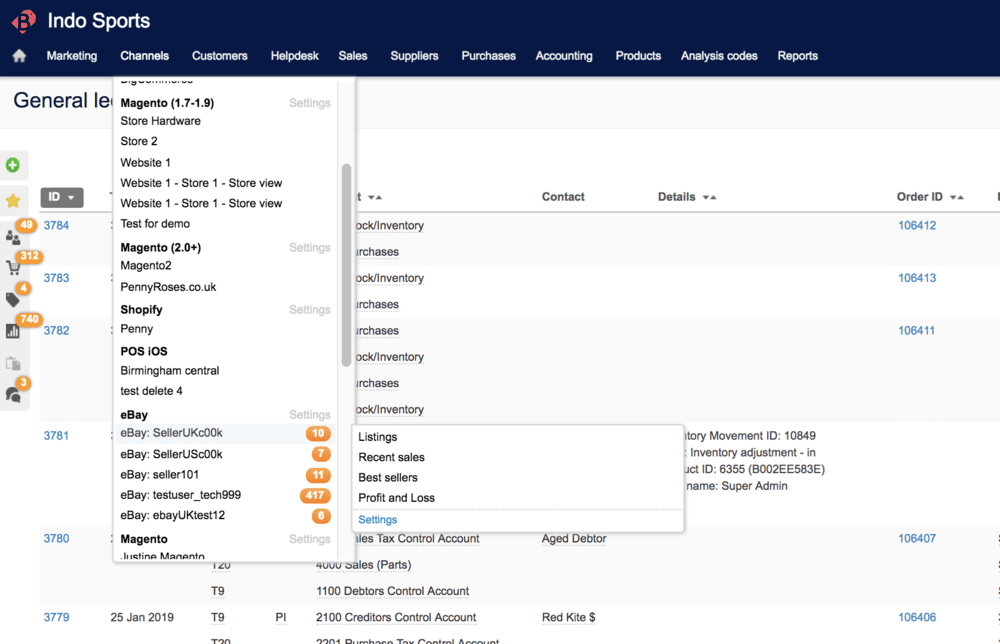Open the customers sidebar icon

[x=13, y=237]
